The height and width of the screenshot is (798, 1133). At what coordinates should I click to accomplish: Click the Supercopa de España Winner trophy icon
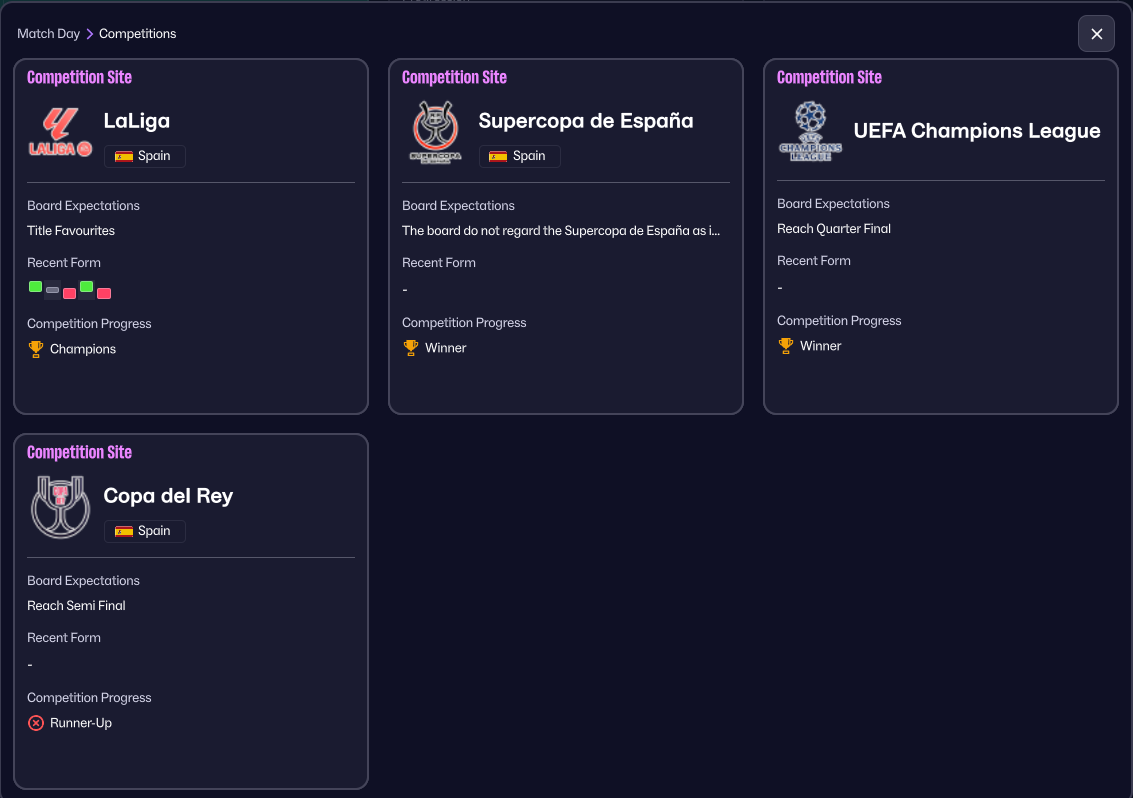pyautogui.click(x=411, y=348)
